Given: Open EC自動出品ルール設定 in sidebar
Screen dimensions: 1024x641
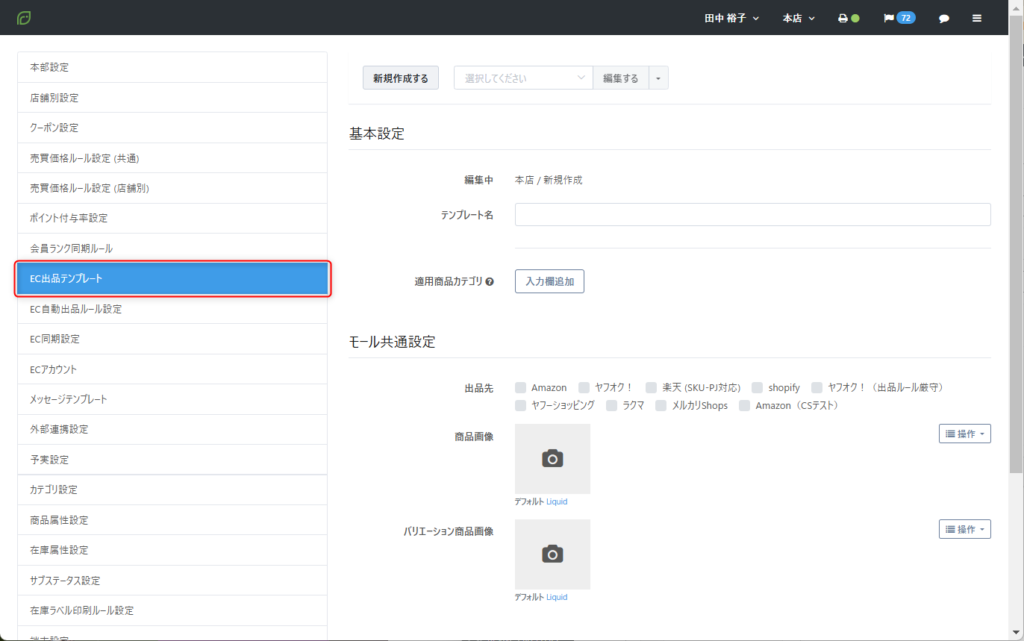Looking at the screenshot, I should pyautogui.click(x=172, y=309).
